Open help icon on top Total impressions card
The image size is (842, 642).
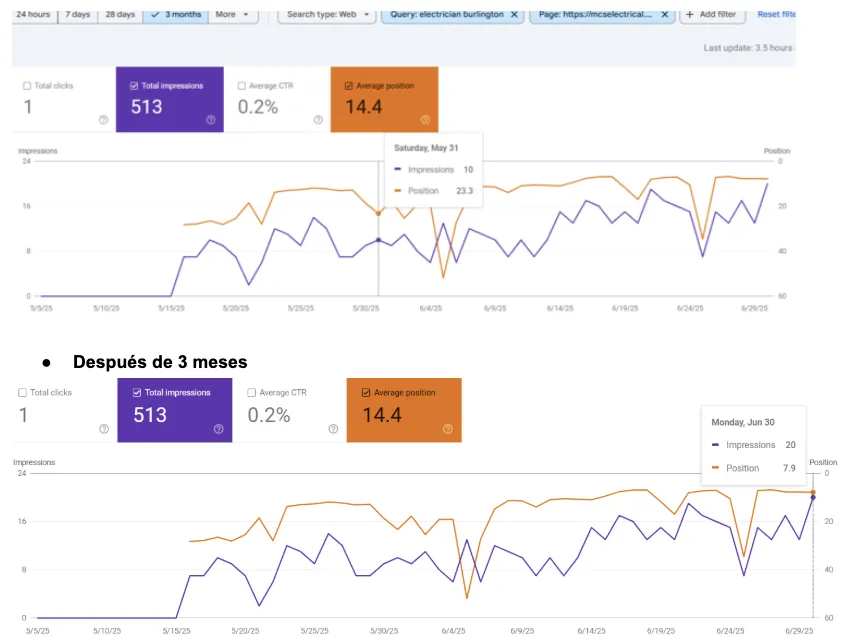tap(211, 120)
